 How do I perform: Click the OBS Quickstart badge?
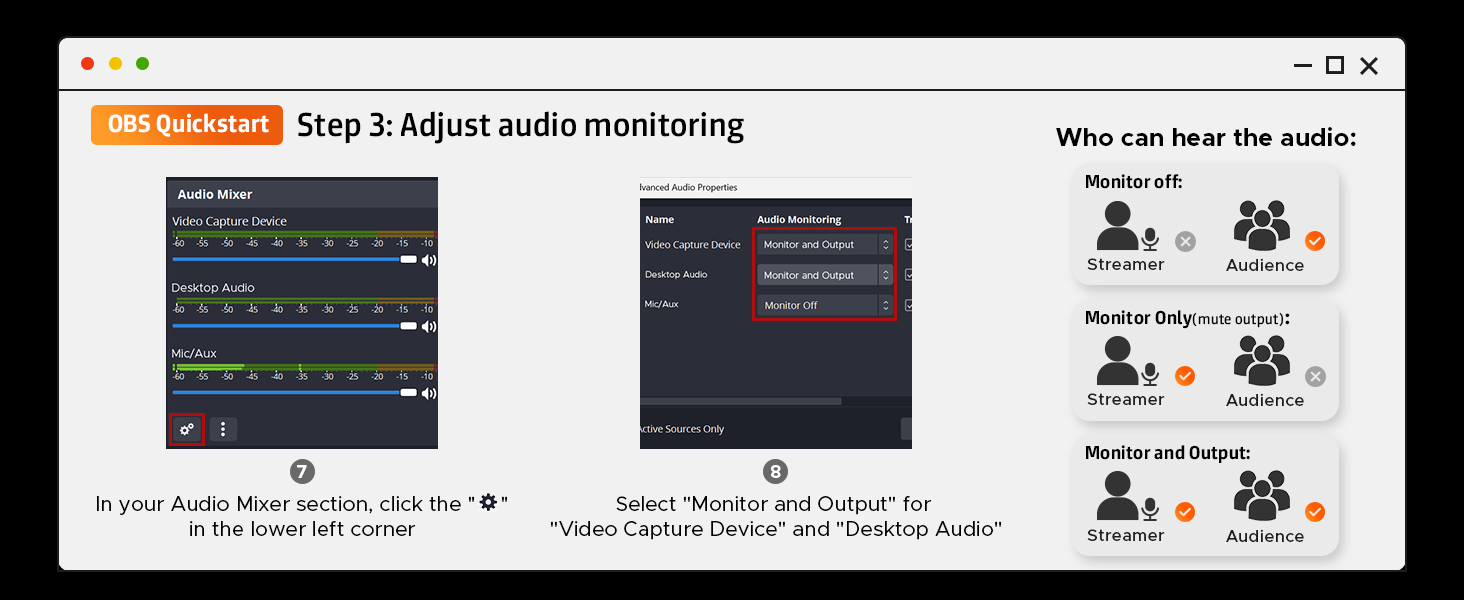pos(186,124)
